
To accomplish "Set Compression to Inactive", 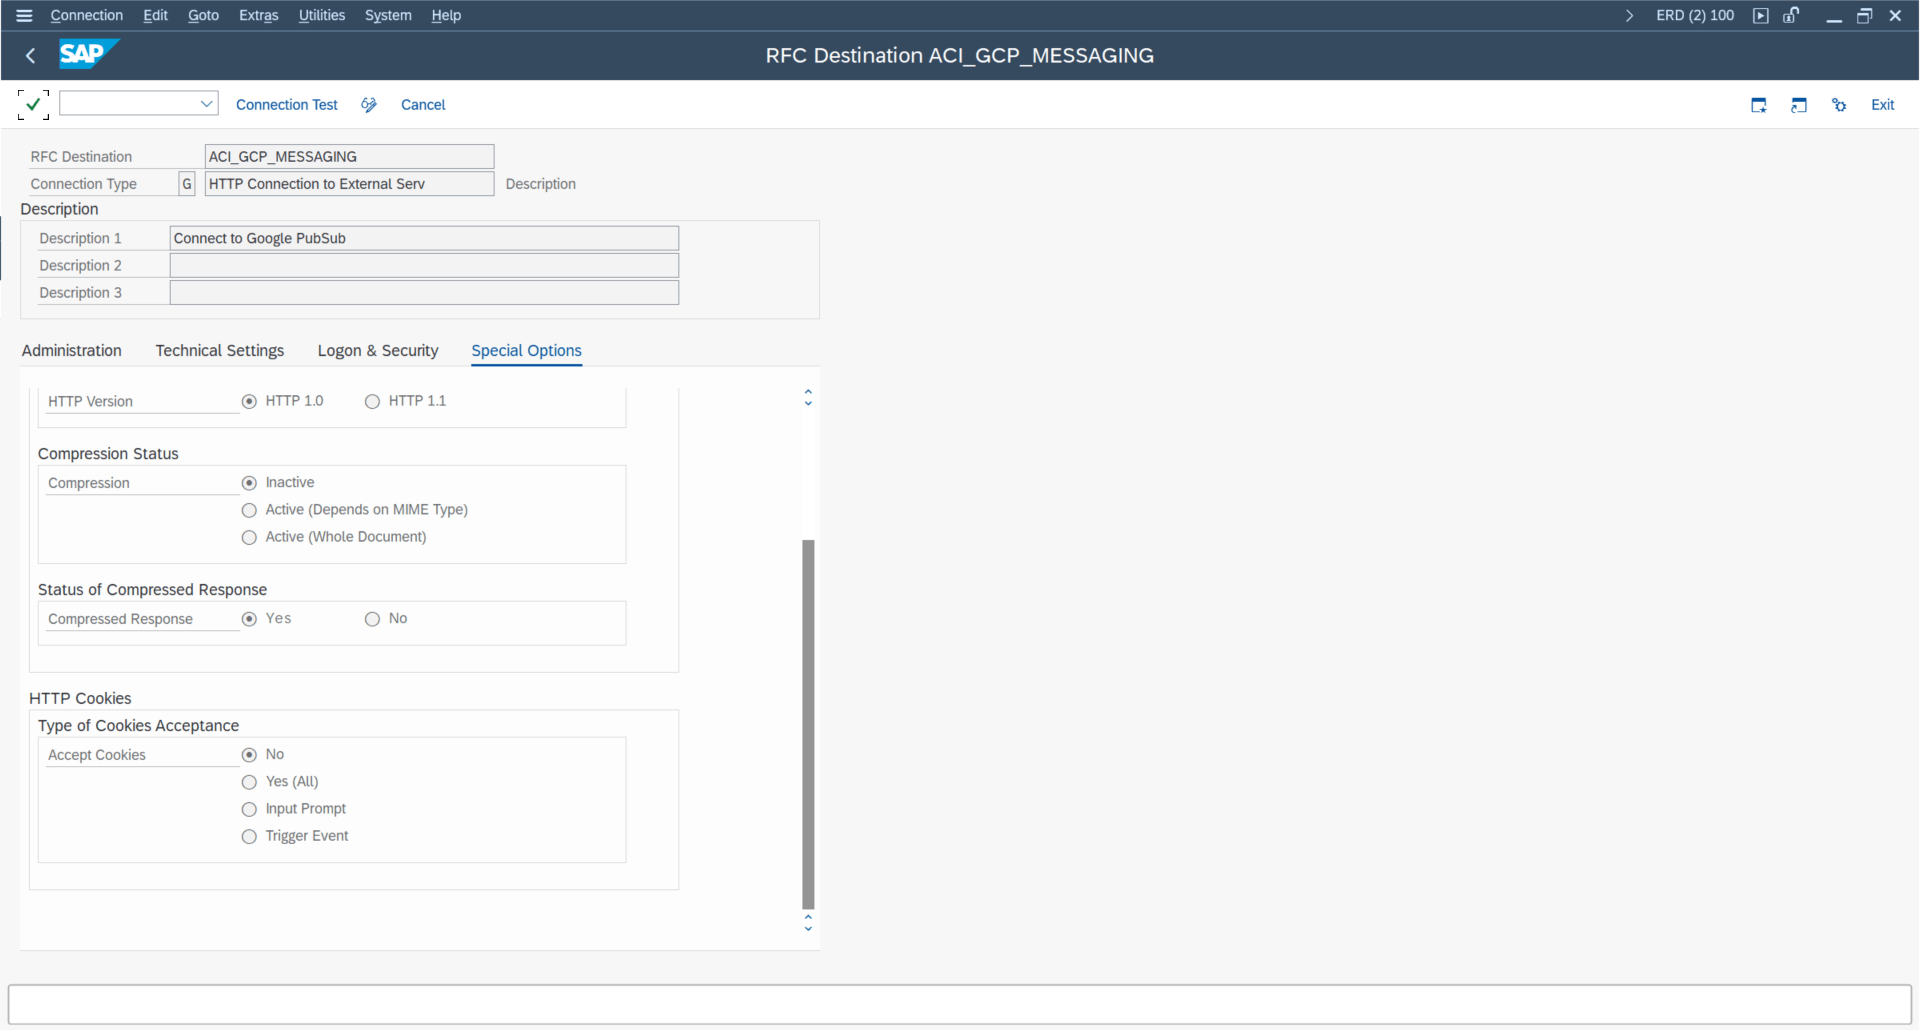I will (x=249, y=483).
